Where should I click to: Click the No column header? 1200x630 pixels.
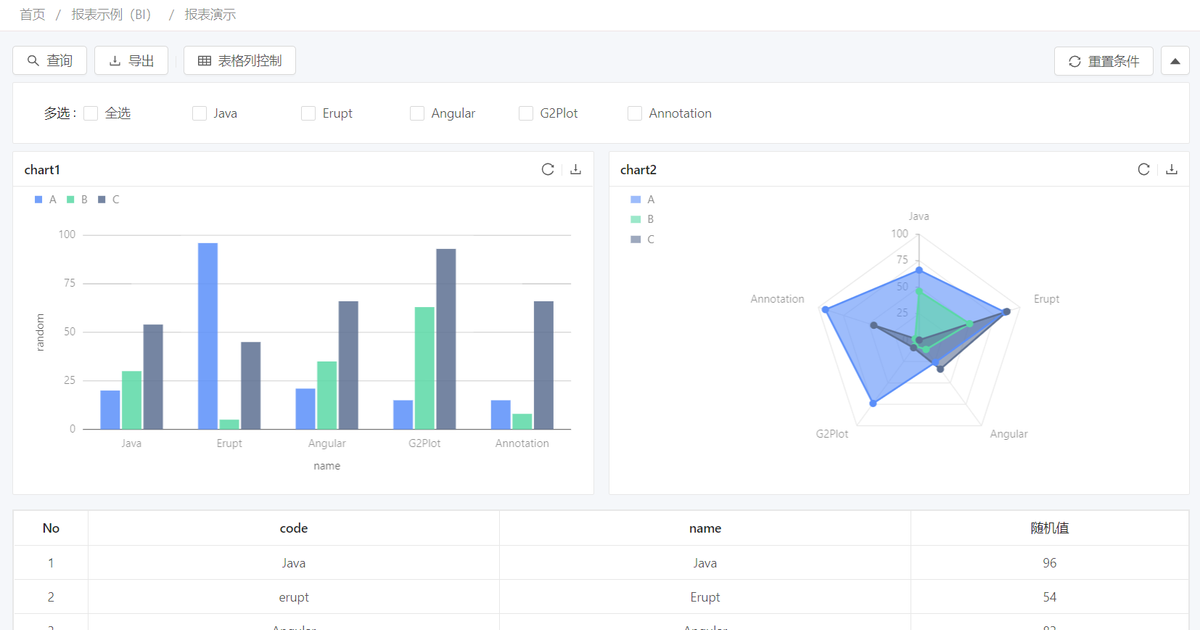51,528
